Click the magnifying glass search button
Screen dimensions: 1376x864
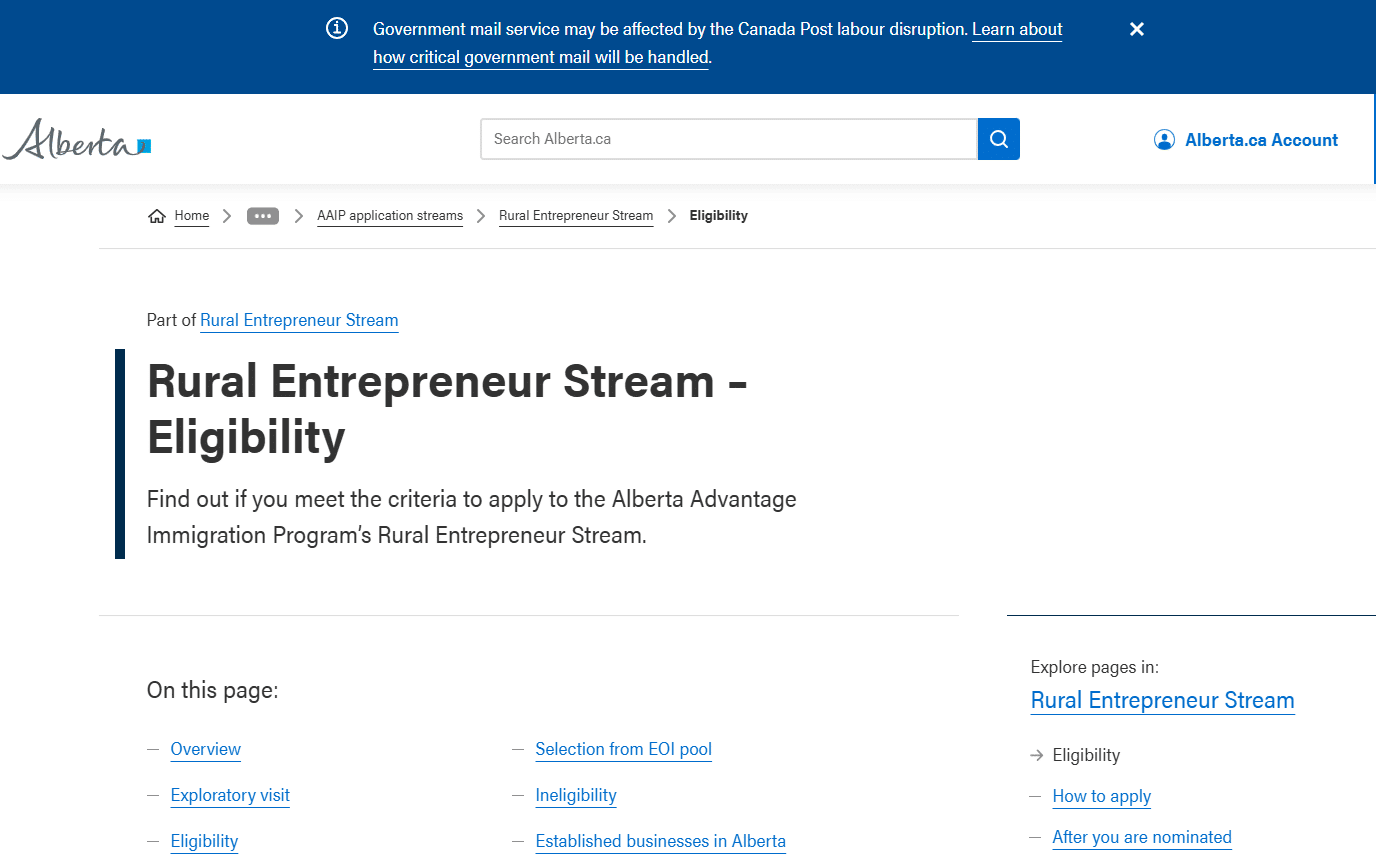pyautogui.click(x=998, y=139)
